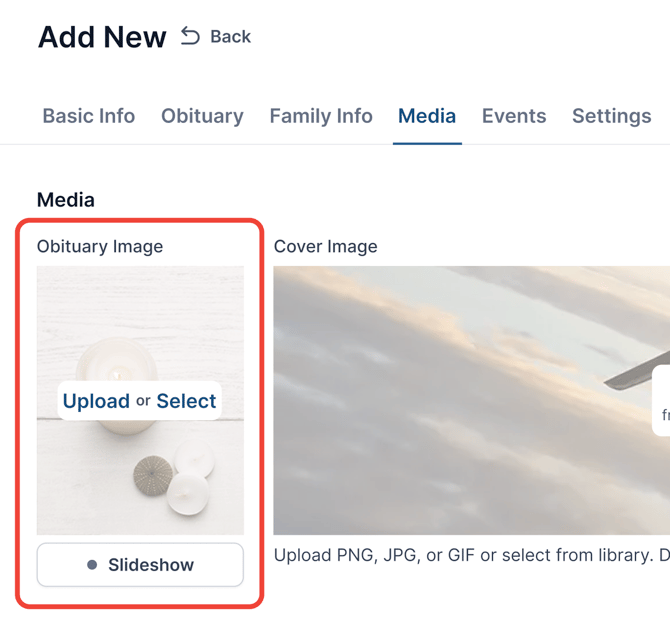The image size is (670, 622).
Task: Toggle the Slideshow button
Action: (x=140, y=565)
